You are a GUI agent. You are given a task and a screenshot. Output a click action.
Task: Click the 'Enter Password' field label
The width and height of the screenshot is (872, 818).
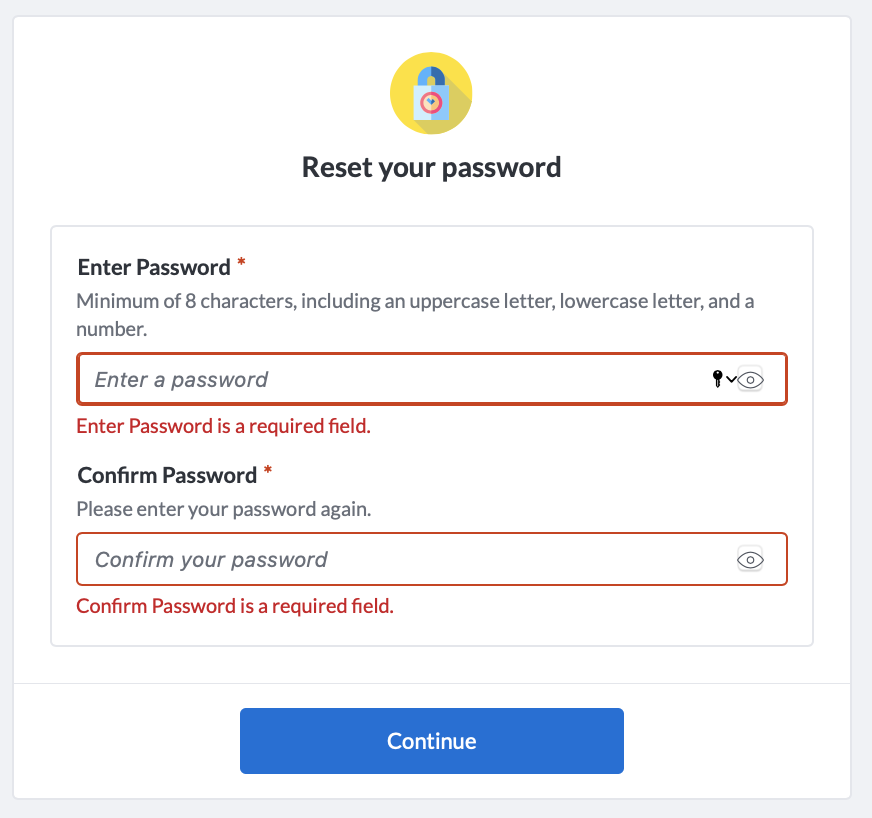[154, 267]
